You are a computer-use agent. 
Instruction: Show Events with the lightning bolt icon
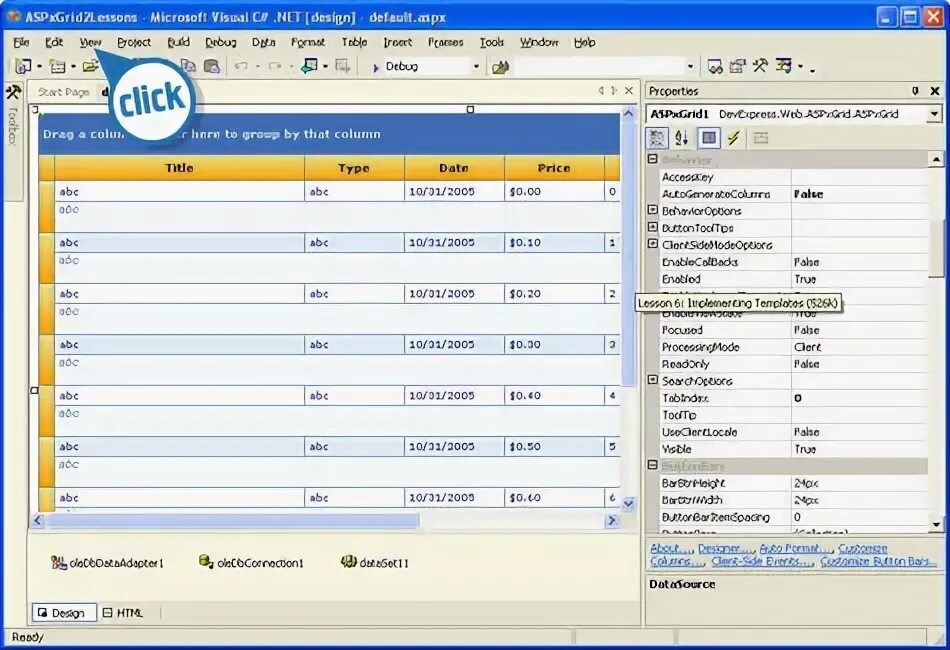tap(734, 138)
